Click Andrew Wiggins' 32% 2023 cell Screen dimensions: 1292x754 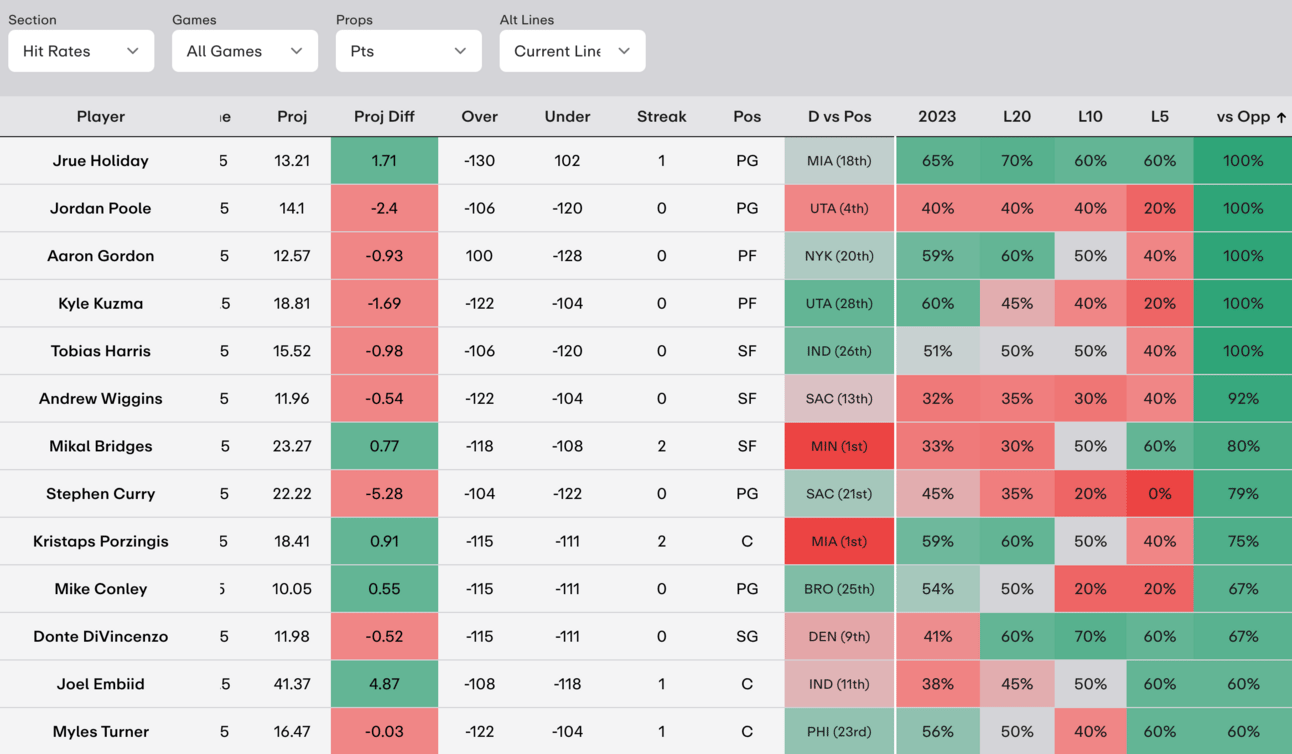point(938,398)
